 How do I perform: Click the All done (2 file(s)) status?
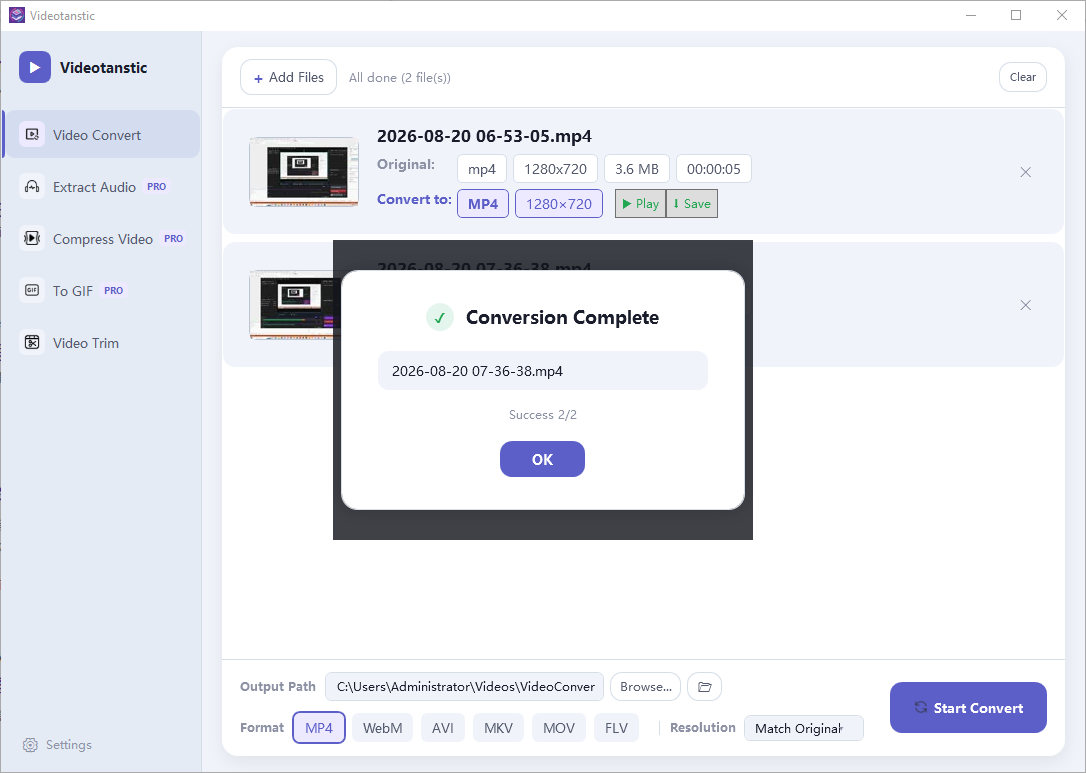(x=400, y=78)
